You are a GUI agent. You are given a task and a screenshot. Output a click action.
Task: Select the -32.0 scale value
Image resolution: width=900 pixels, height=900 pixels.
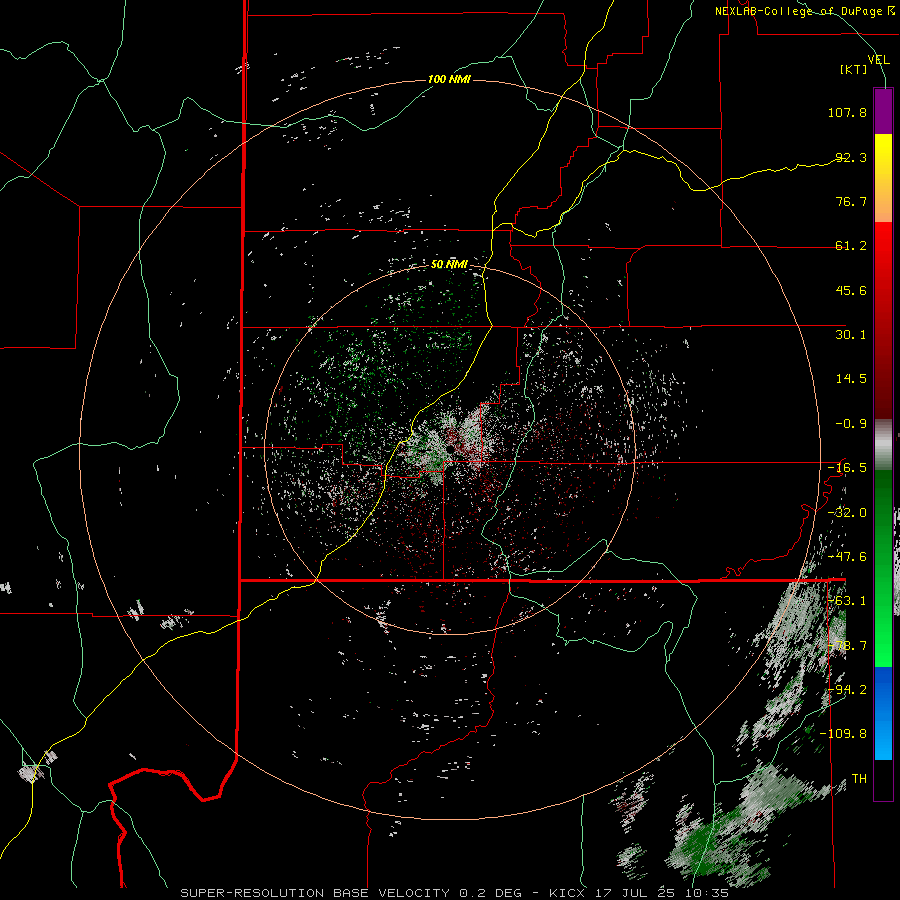pyautogui.click(x=847, y=513)
